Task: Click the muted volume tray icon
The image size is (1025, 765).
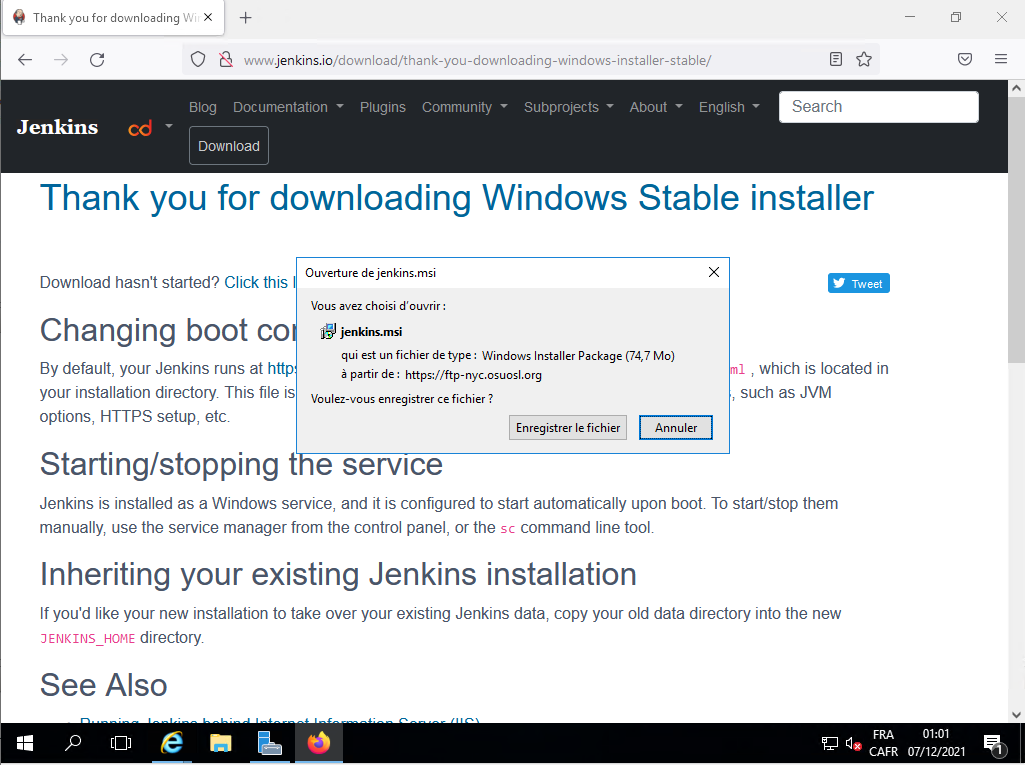Action: coord(853,743)
